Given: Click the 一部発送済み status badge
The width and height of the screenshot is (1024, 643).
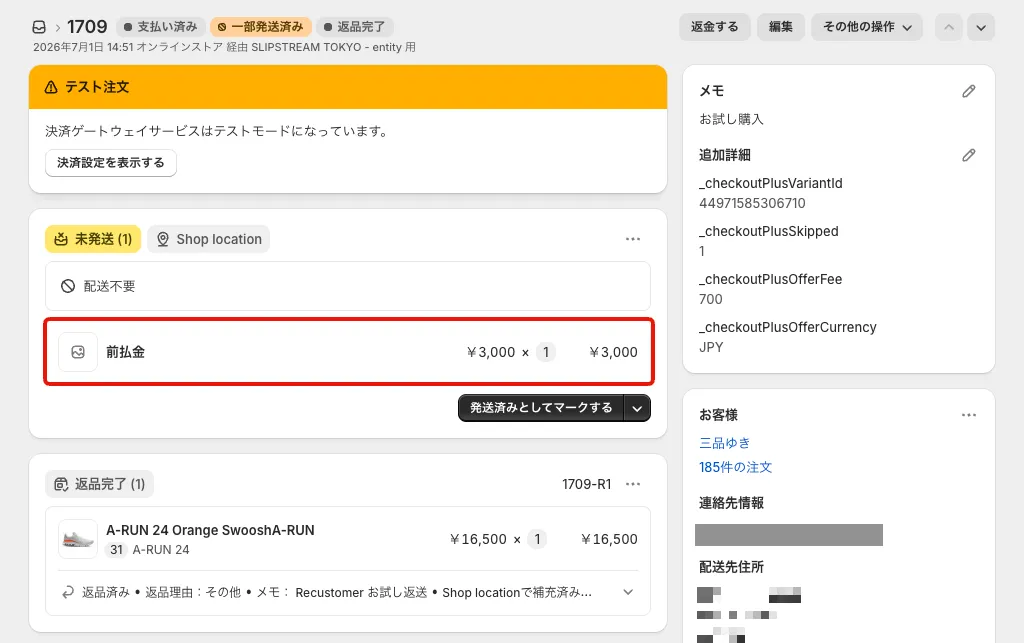Looking at the screenshot, I should [x=261, y=27].
